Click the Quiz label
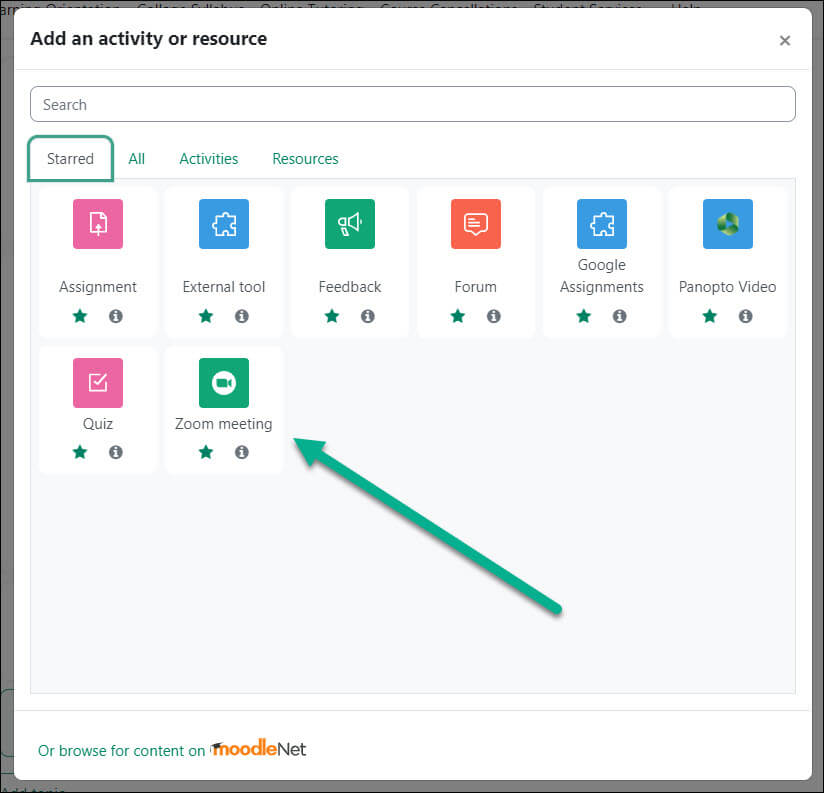 click(98, 424)
